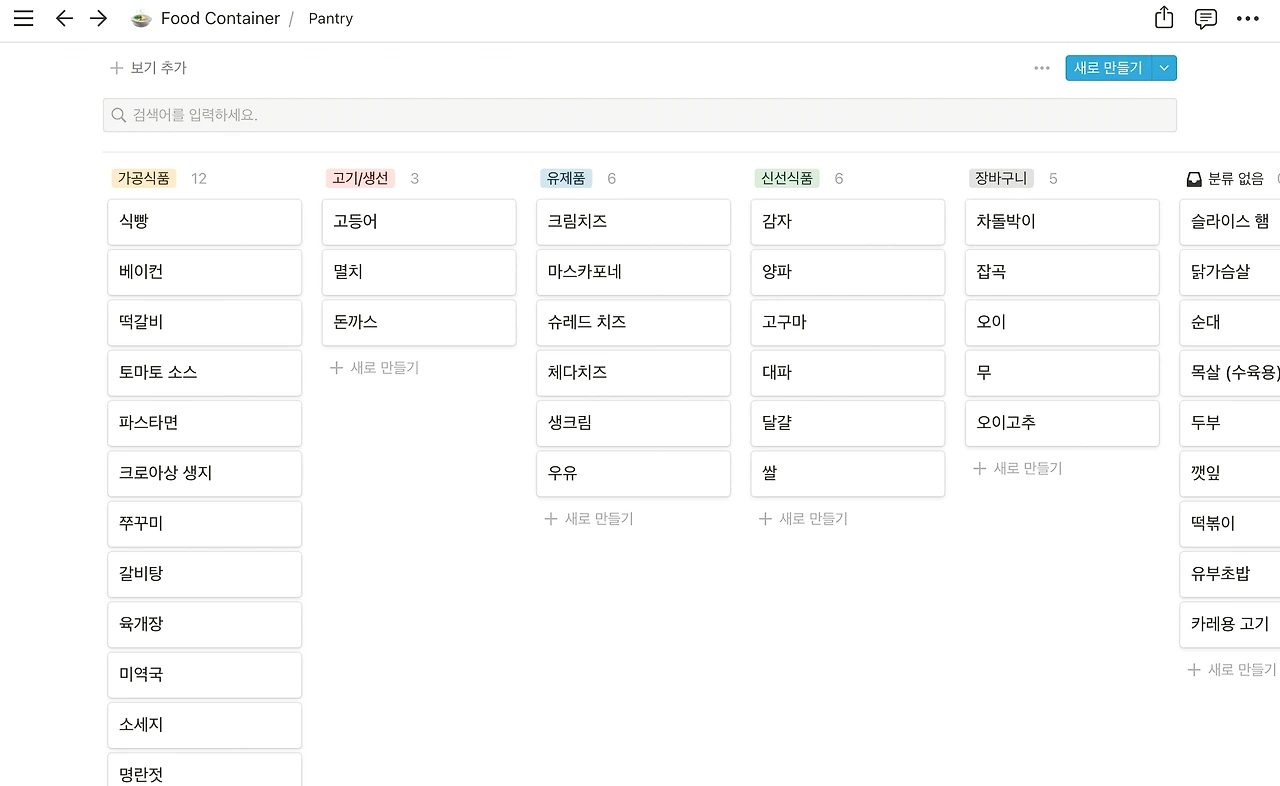Expand the 새로 만들기 dropdown arrow
The height and width of the screenshot is (786, 1280).
click(x=1164, y=68)
